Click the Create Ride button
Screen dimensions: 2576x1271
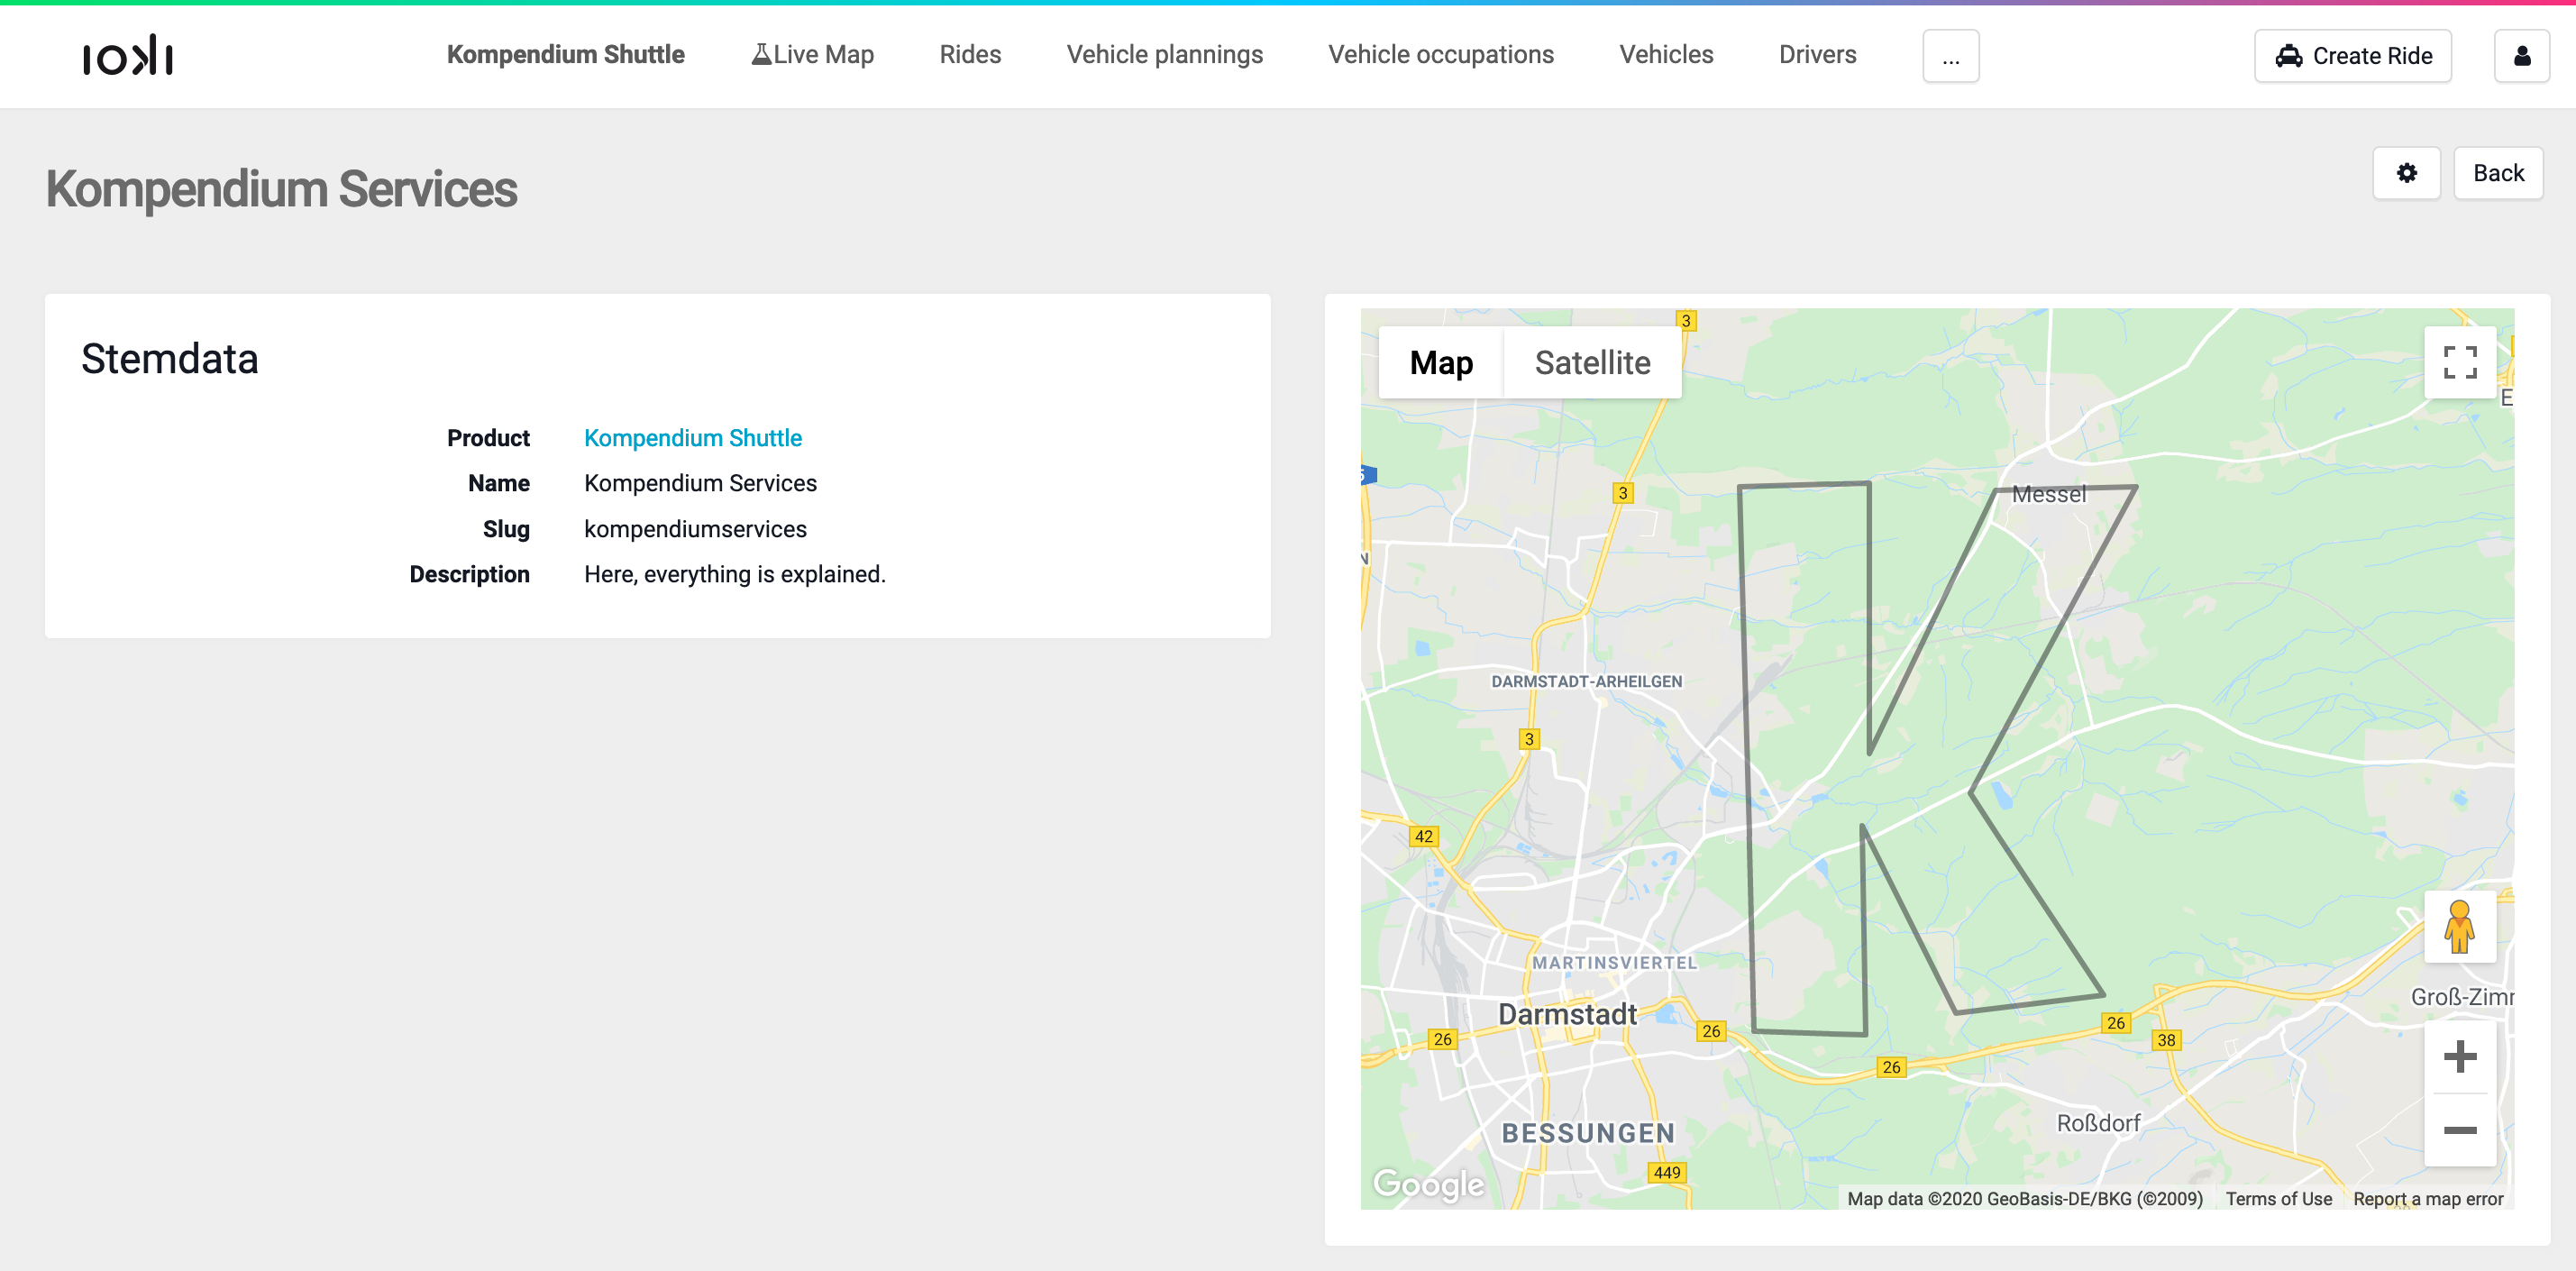(2352, 56)
